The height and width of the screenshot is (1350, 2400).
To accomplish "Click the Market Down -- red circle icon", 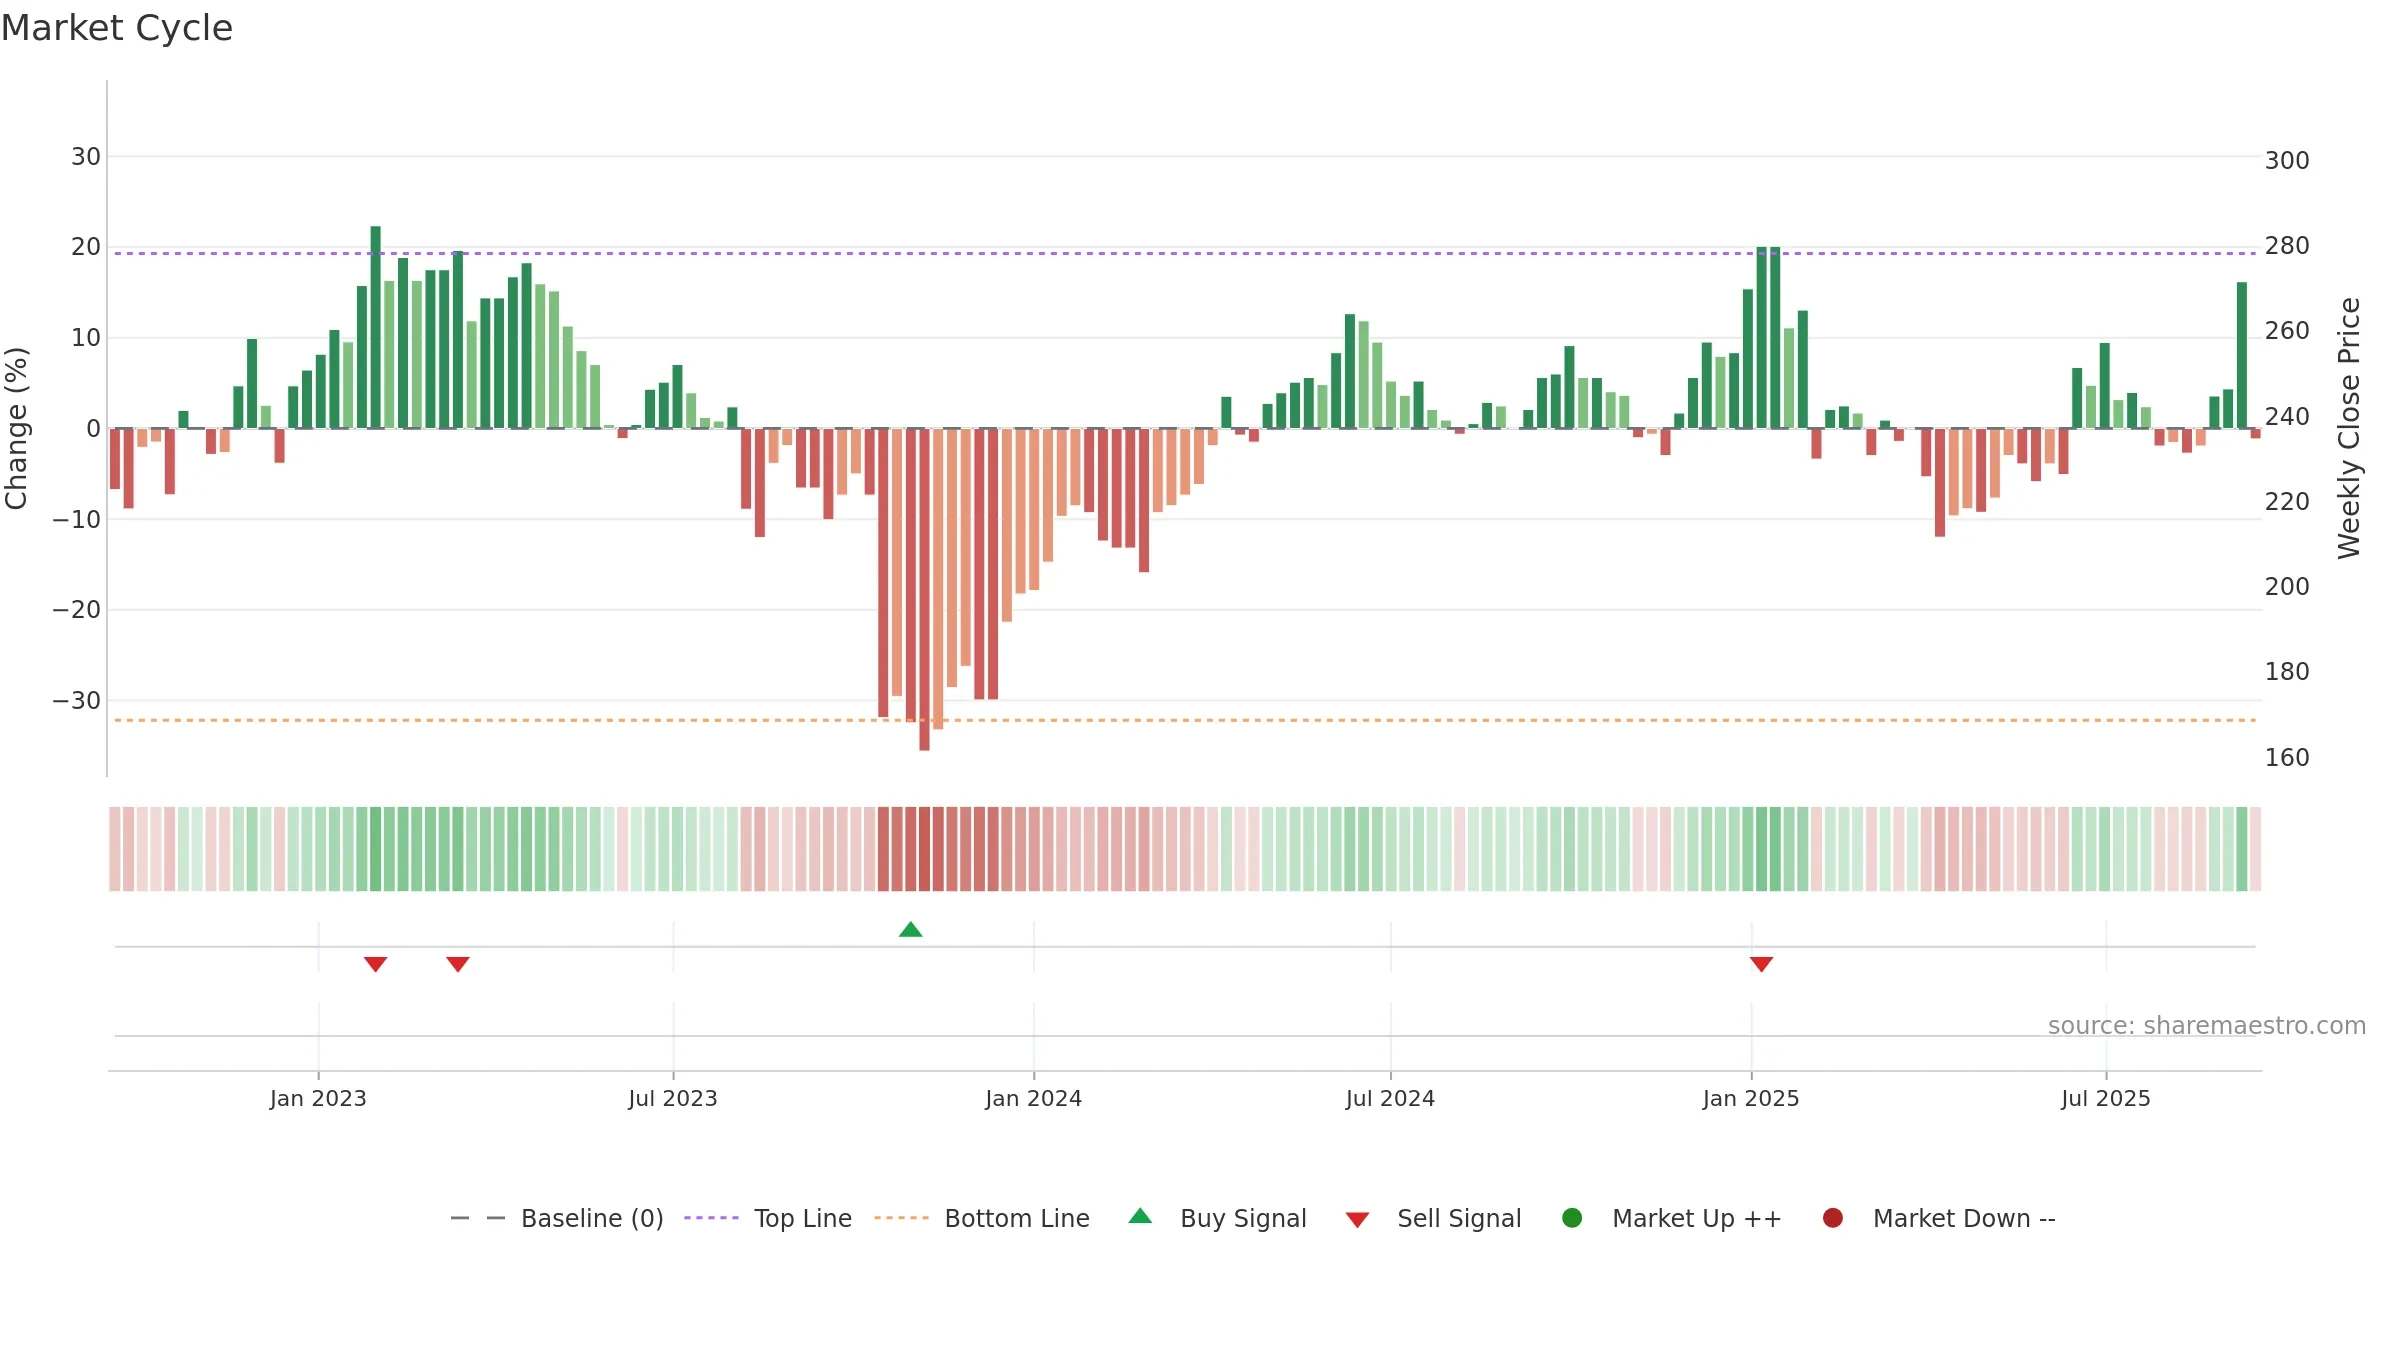I will coord(1833,1218).
